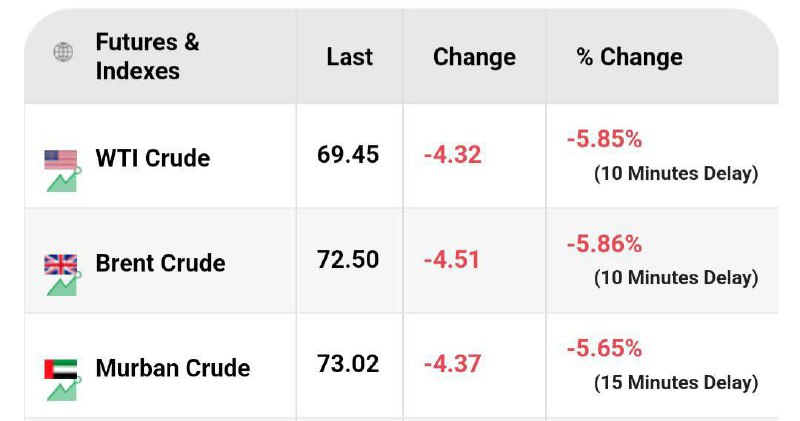Image resolution: width=800 pixels, height=421 pixels.
Task: Click the 15 Minutes Delay note
Action: (x=676, y=382)
